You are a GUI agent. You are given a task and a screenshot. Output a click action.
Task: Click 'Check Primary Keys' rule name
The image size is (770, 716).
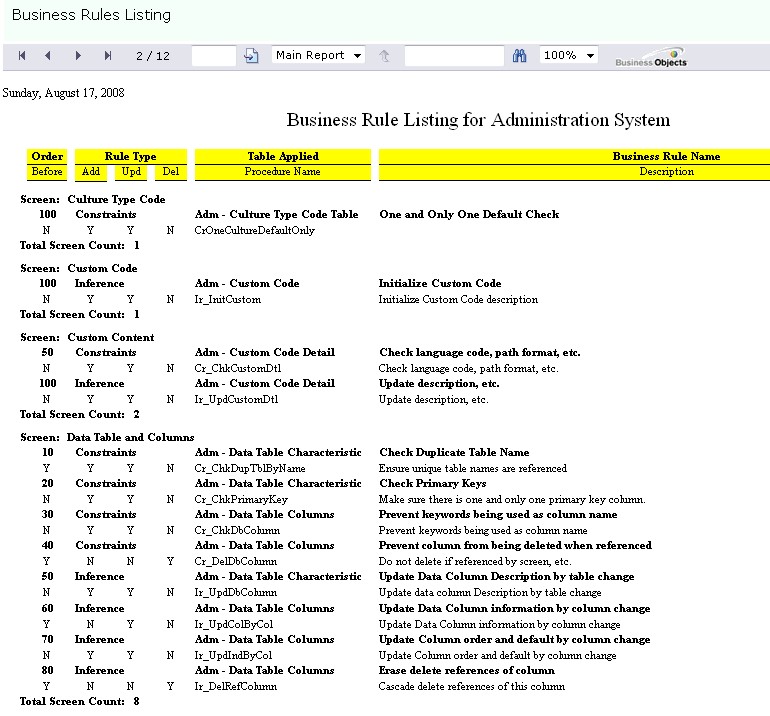pos(433,483)
